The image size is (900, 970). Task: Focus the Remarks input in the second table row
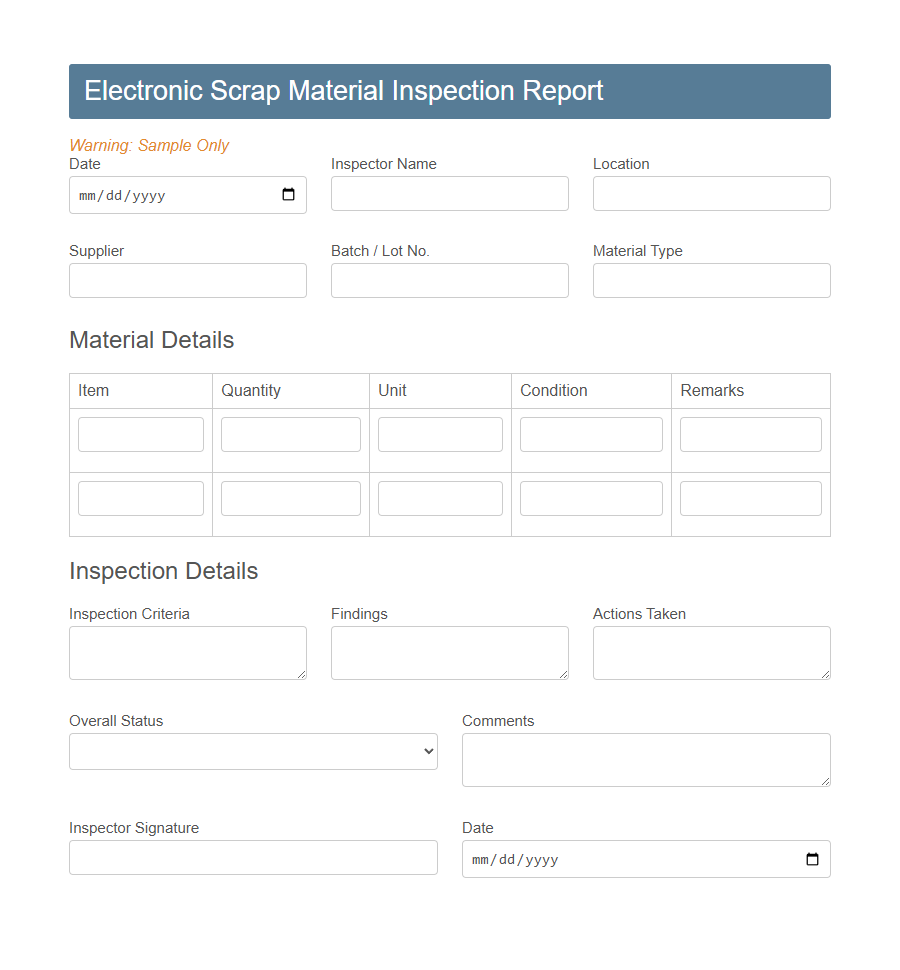click(750, 498)
